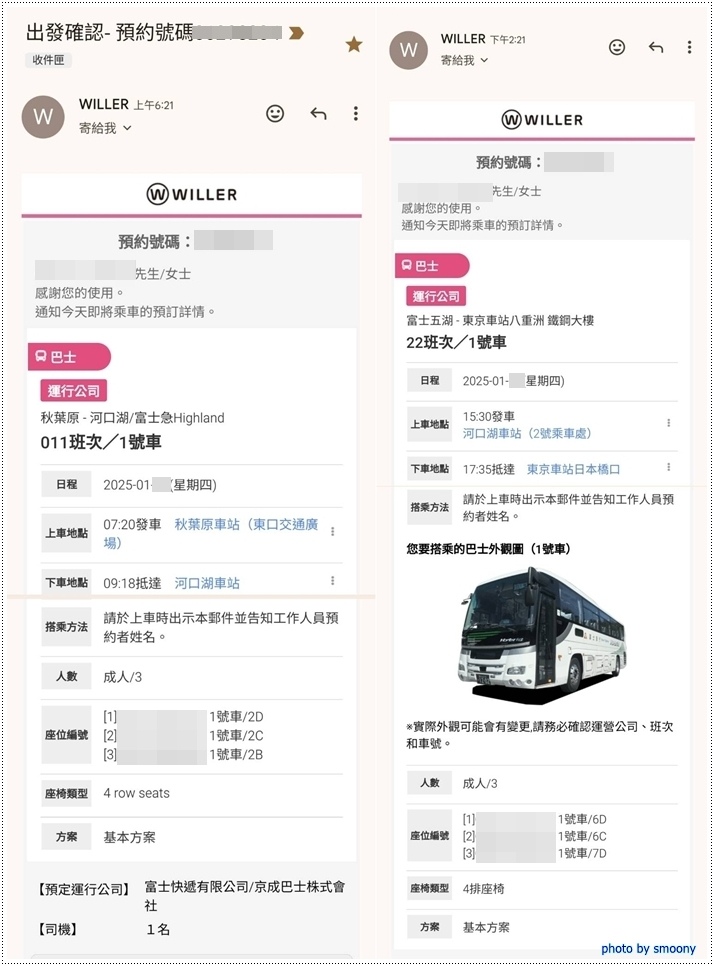Open options dots beside 河口湖車站 arrival row
Image resolution: width=714 pixels, height=966 pixels.
pos(333,580)
